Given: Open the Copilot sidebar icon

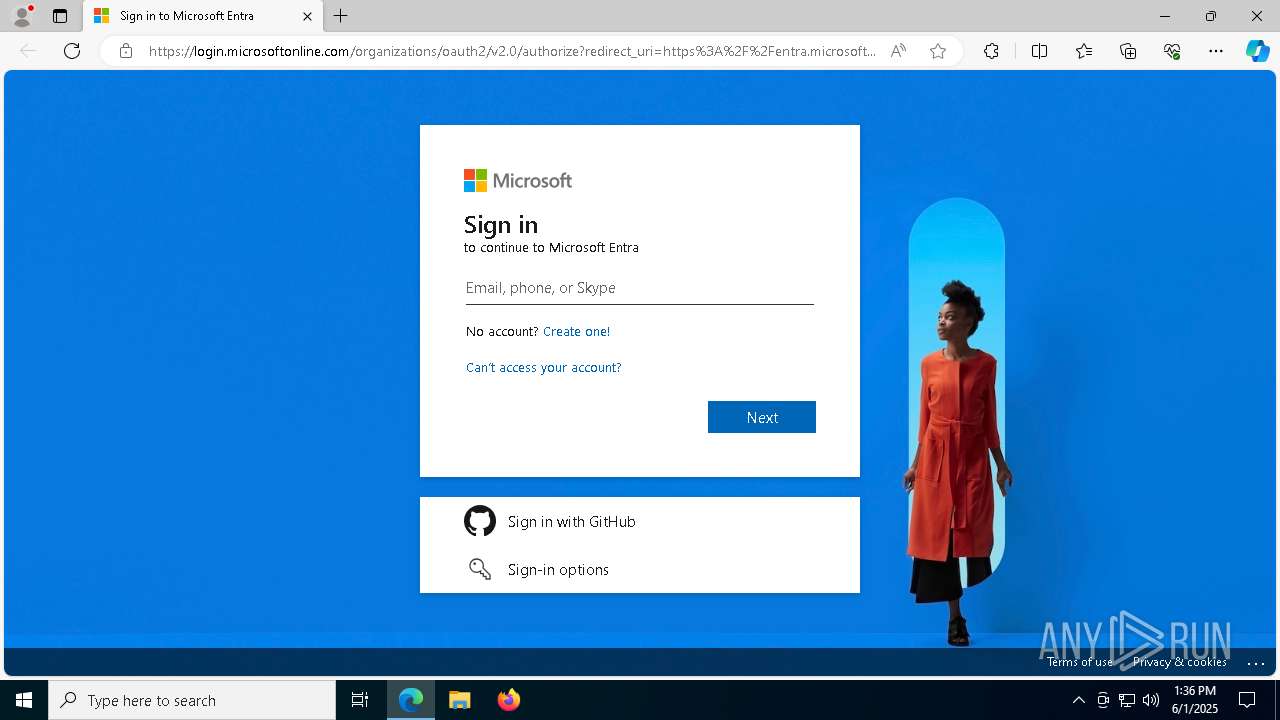Looking at the screenshot, I should pos(1257,51).
